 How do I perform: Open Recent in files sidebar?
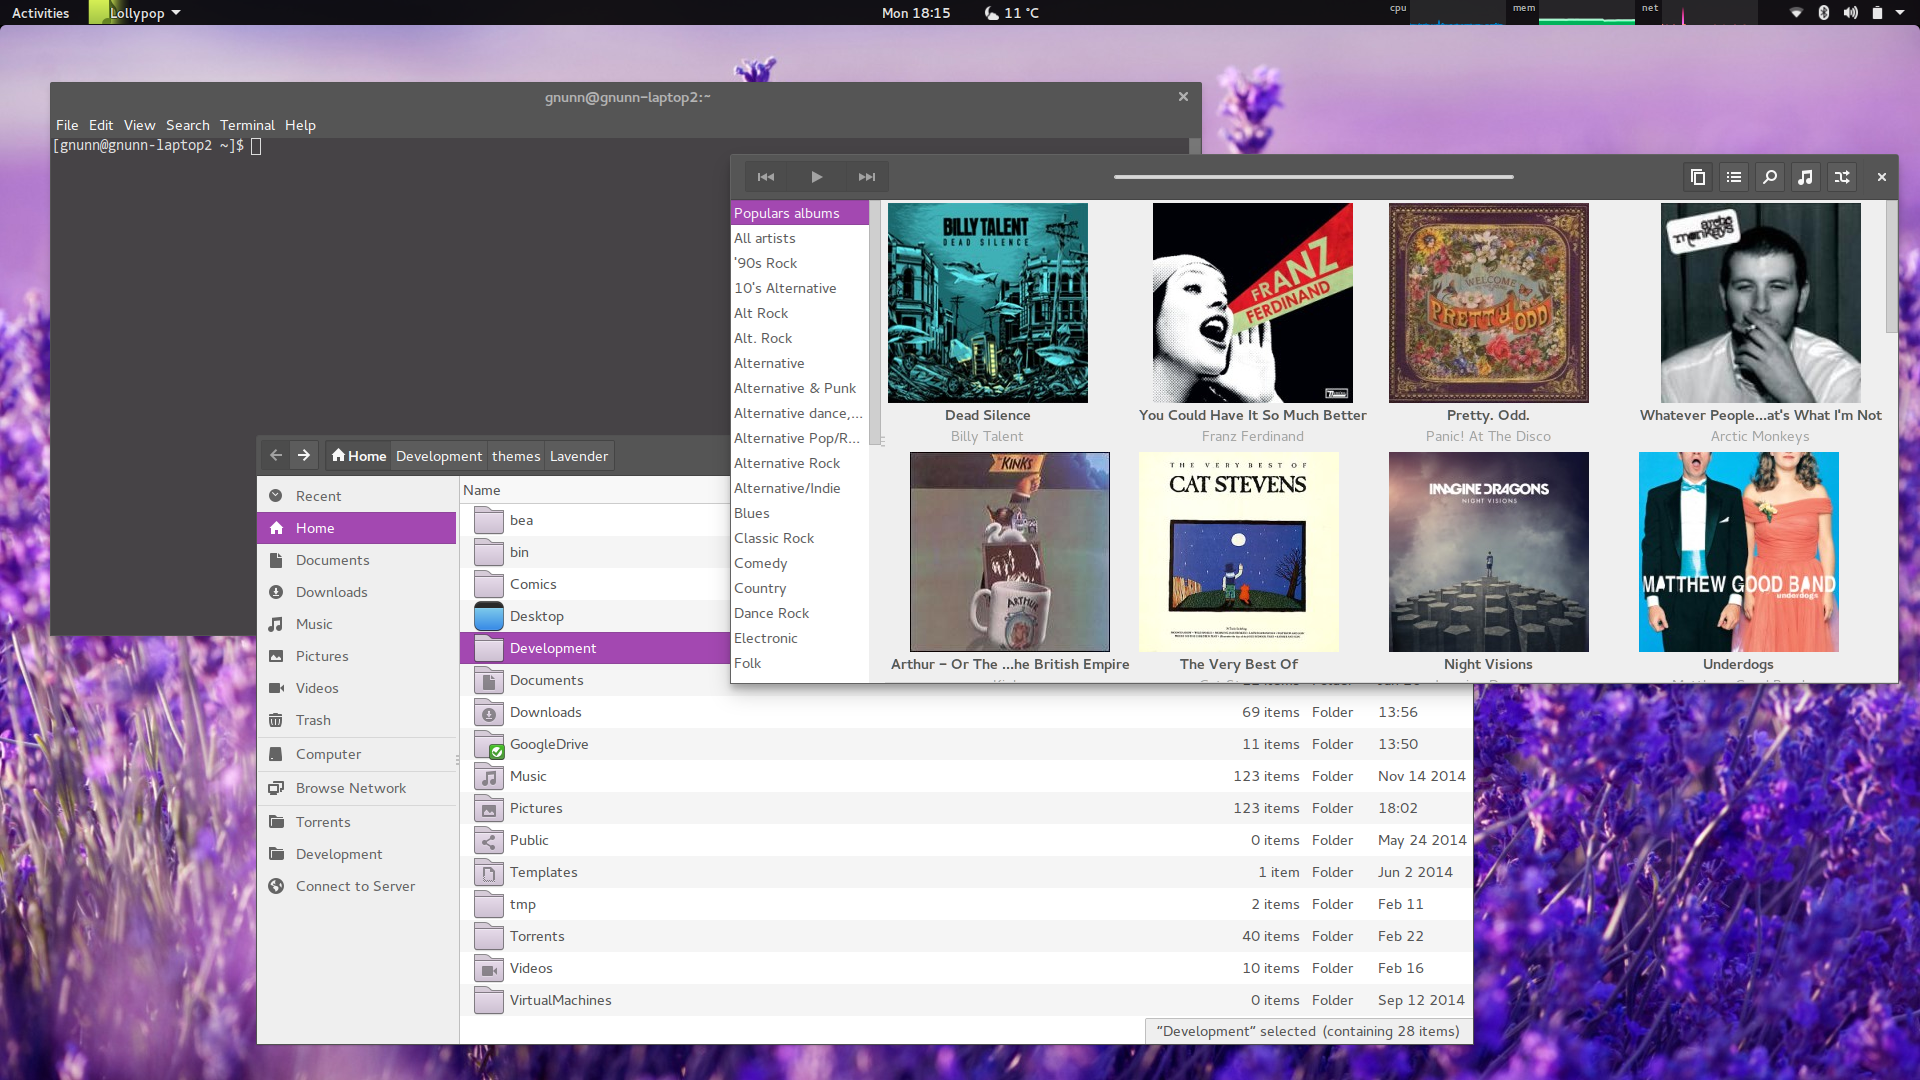[x=357, y=496]
